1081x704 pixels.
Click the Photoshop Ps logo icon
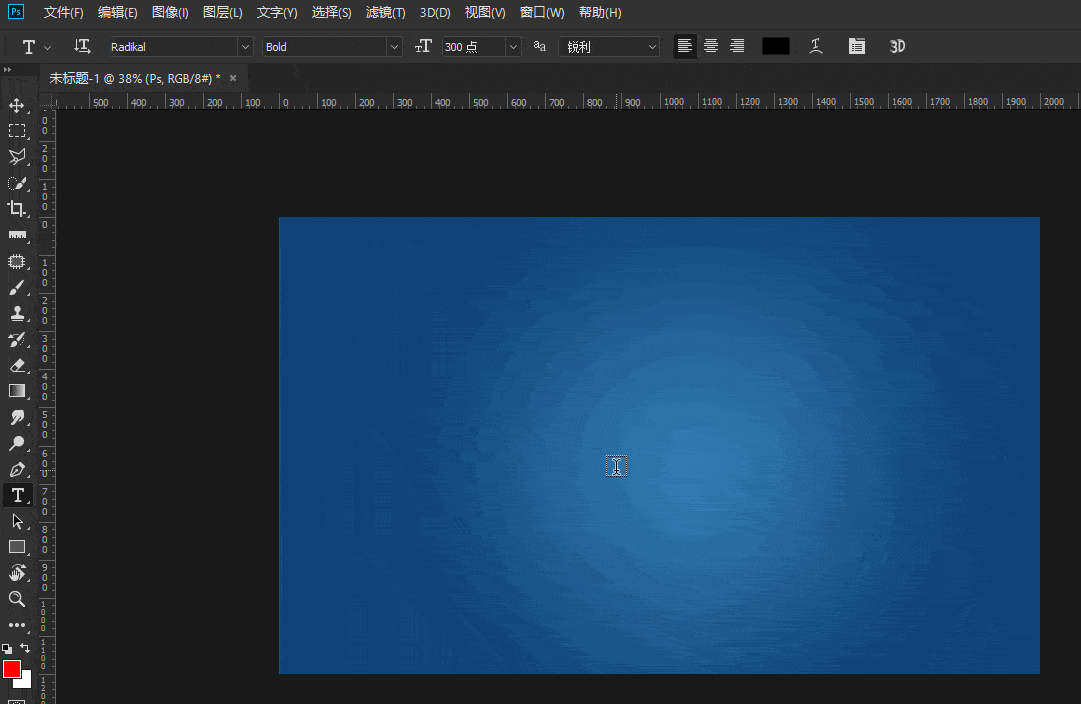pos(15,12)
